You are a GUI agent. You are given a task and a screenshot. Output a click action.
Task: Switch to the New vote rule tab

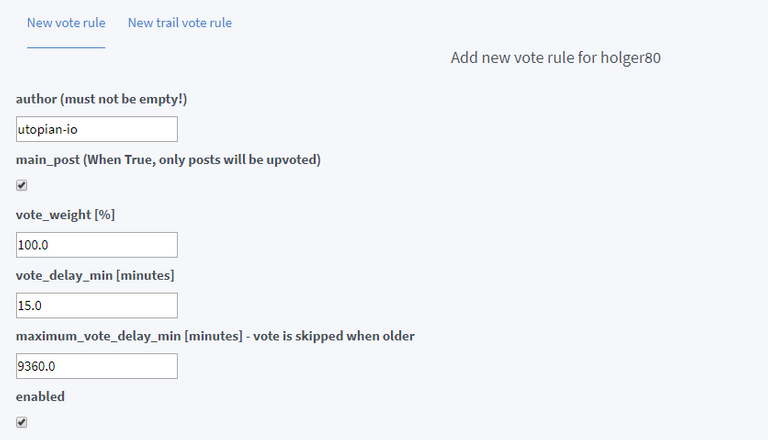tap(66, 23)
